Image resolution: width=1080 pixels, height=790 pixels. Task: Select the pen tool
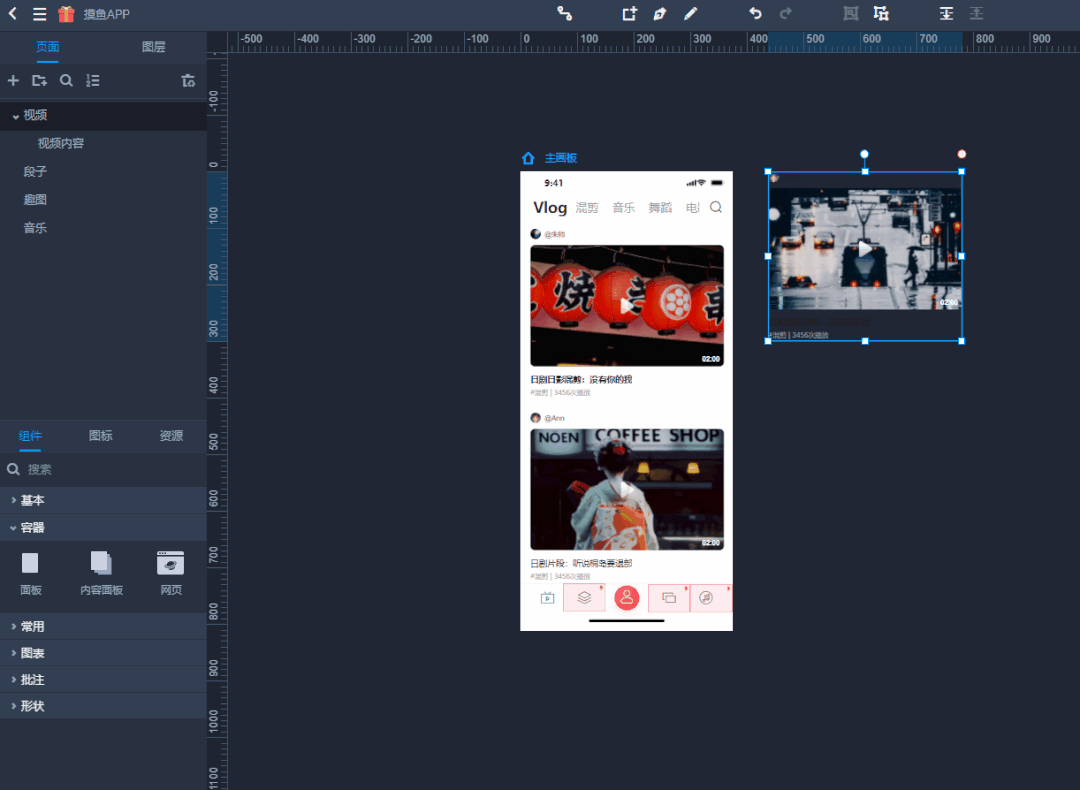coord(660,14)
